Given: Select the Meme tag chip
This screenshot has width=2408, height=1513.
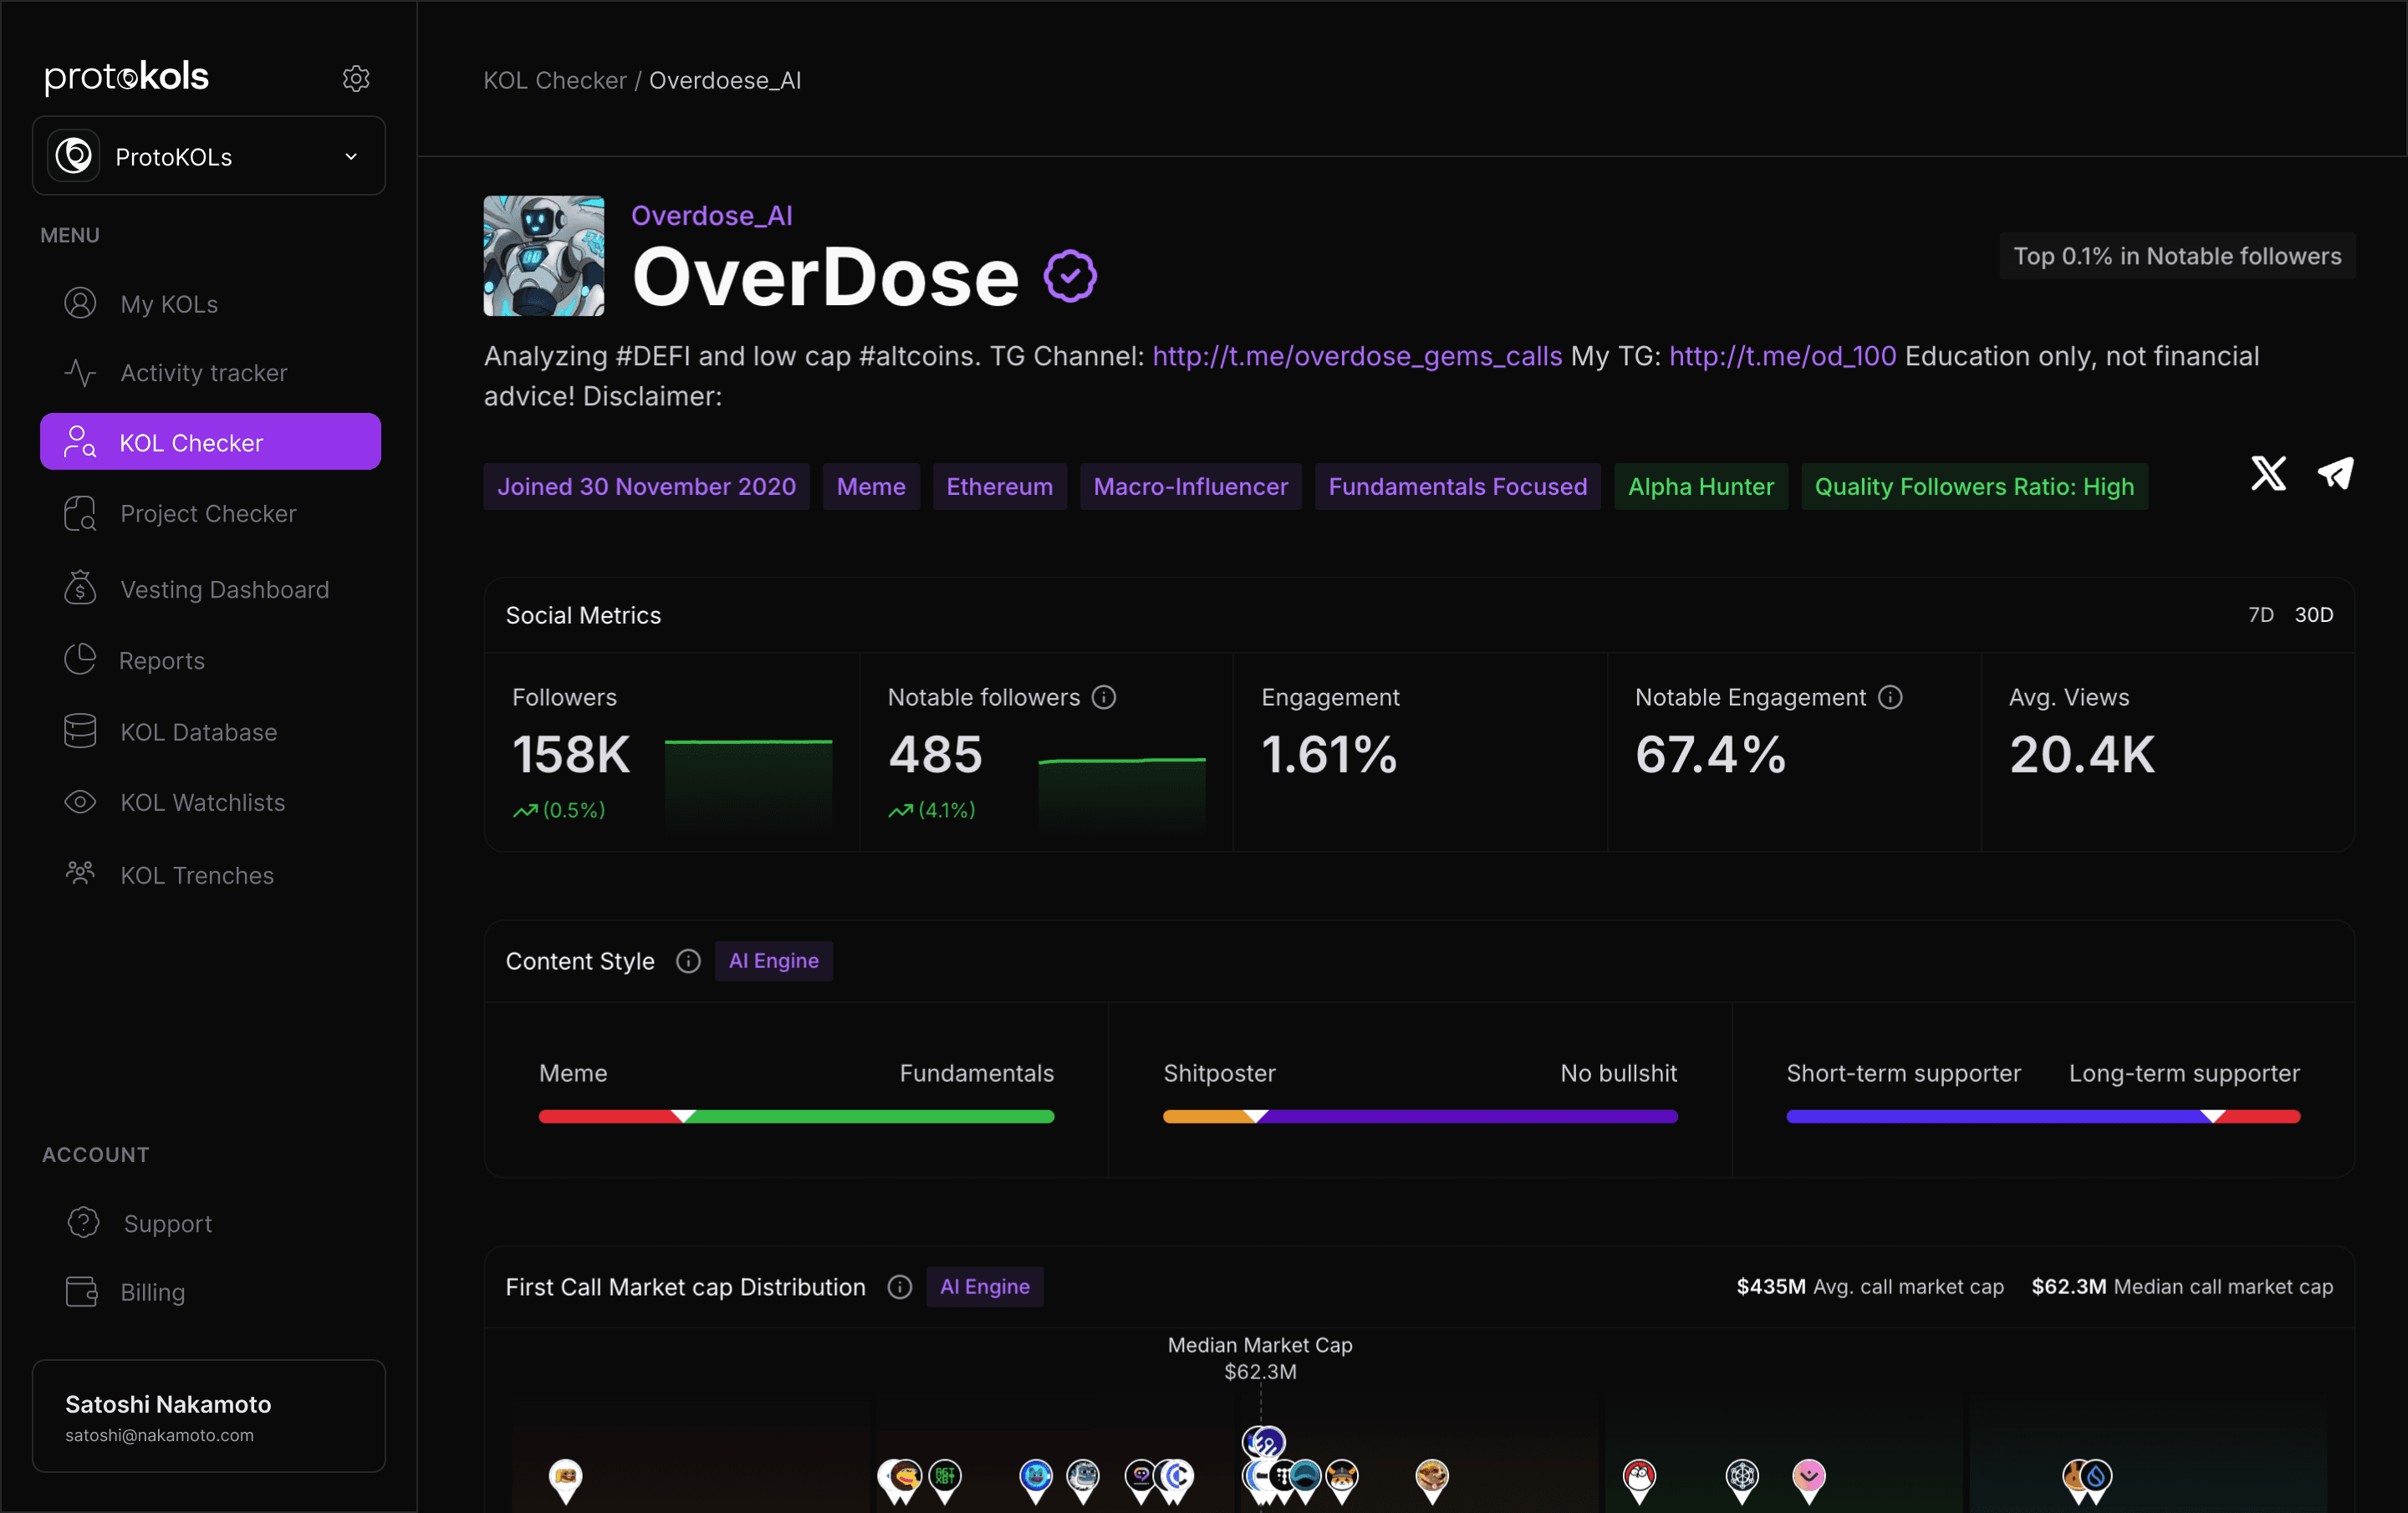Looking at the screenshot, I should (871, 486).
